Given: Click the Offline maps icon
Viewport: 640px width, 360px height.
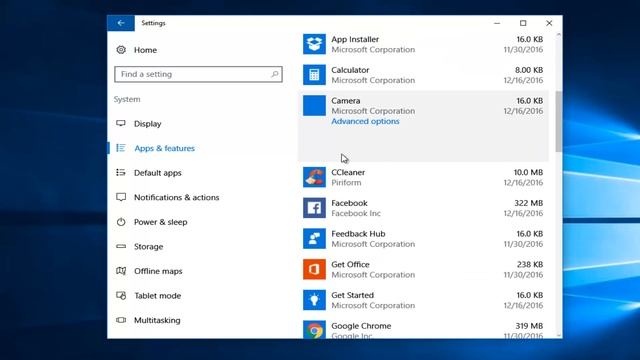Looking at the screenshot, I should pyautogui.click(x=121, y=271).
